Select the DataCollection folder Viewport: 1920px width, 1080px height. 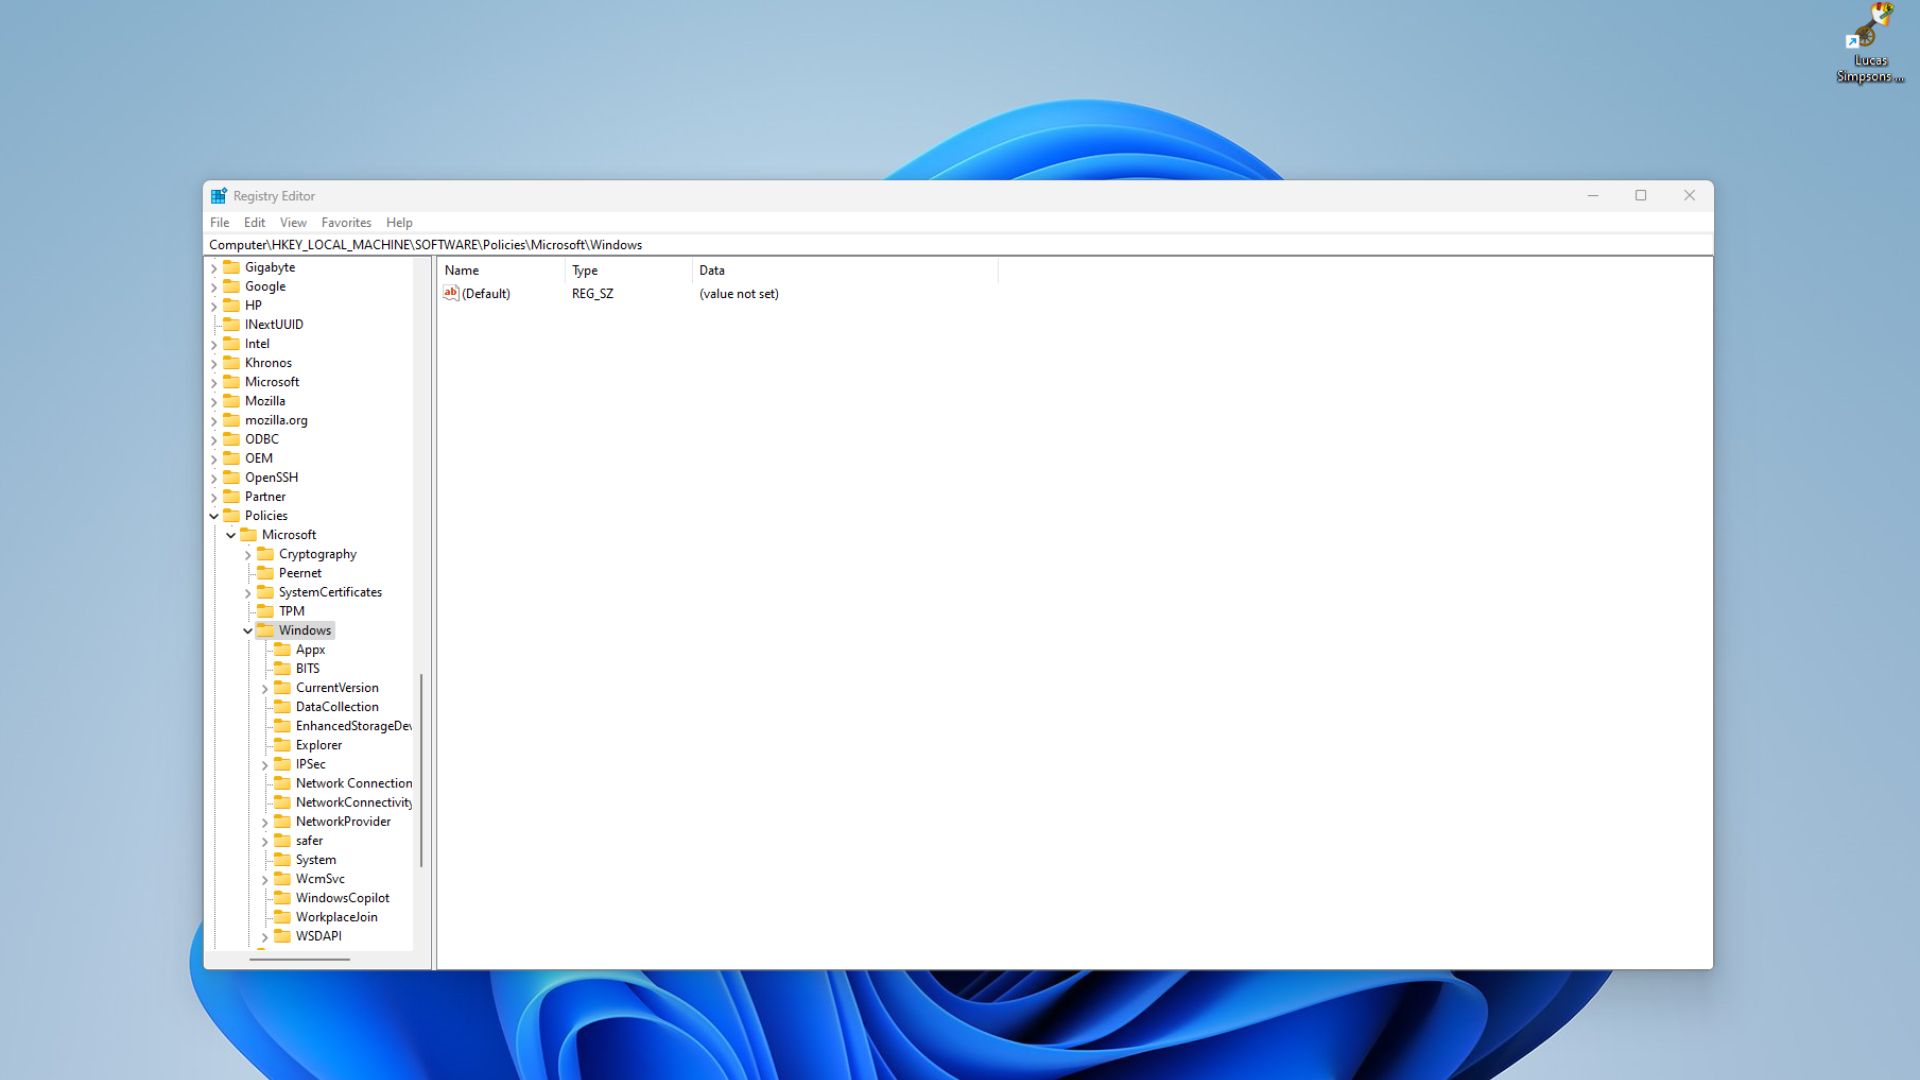[336, 705]
